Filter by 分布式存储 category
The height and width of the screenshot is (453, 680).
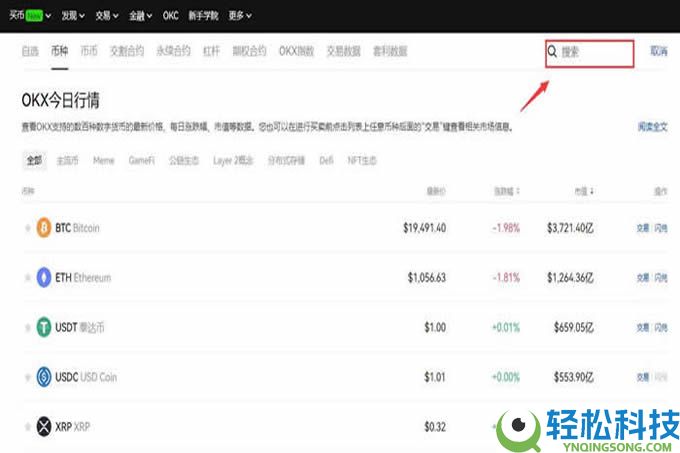point(286,160)
